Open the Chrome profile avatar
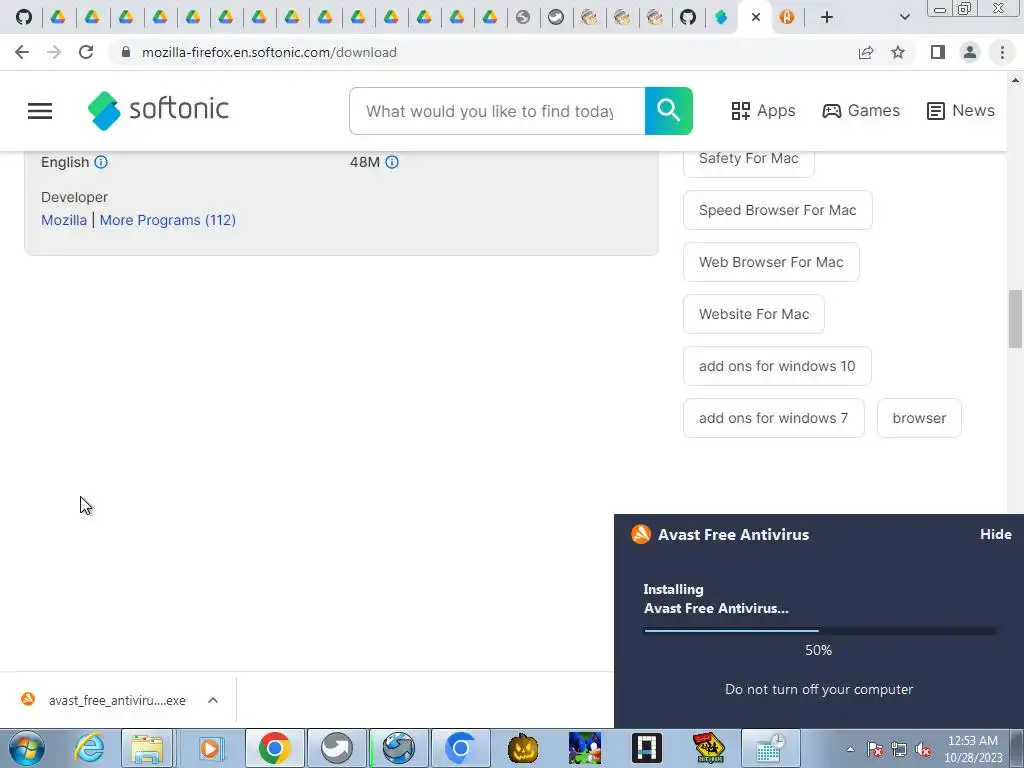 point(970,52)
